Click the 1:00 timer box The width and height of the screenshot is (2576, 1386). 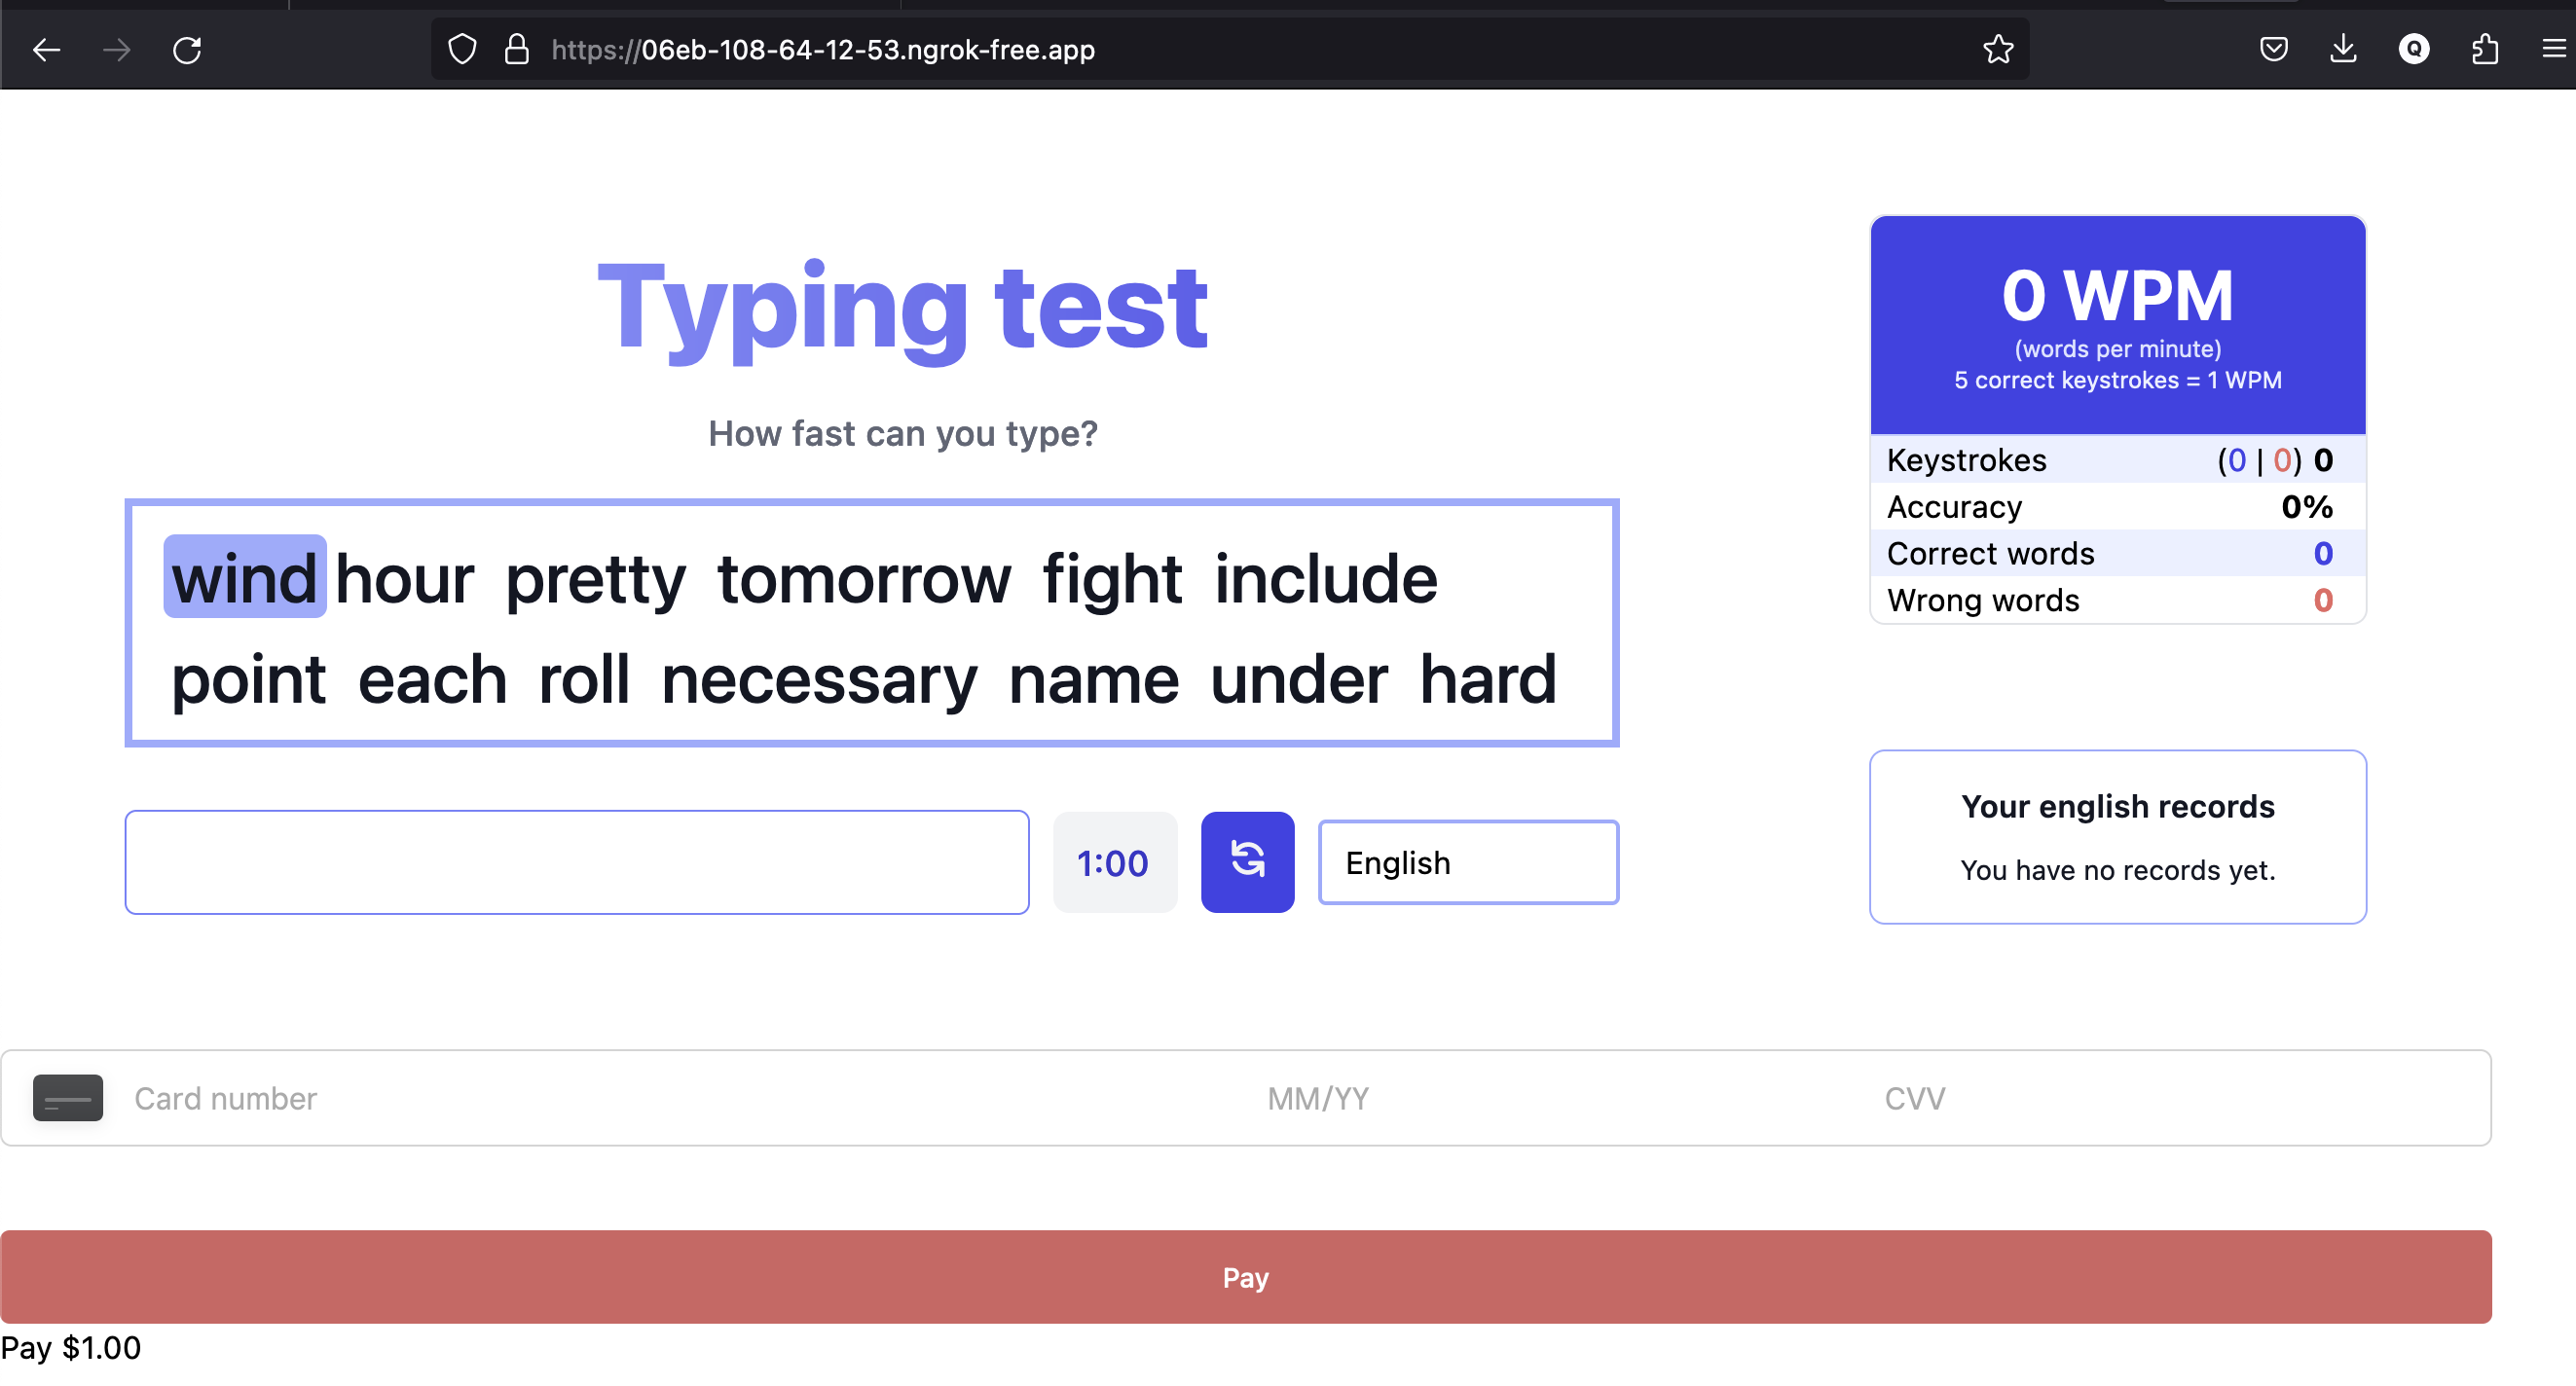[1114, 862]
